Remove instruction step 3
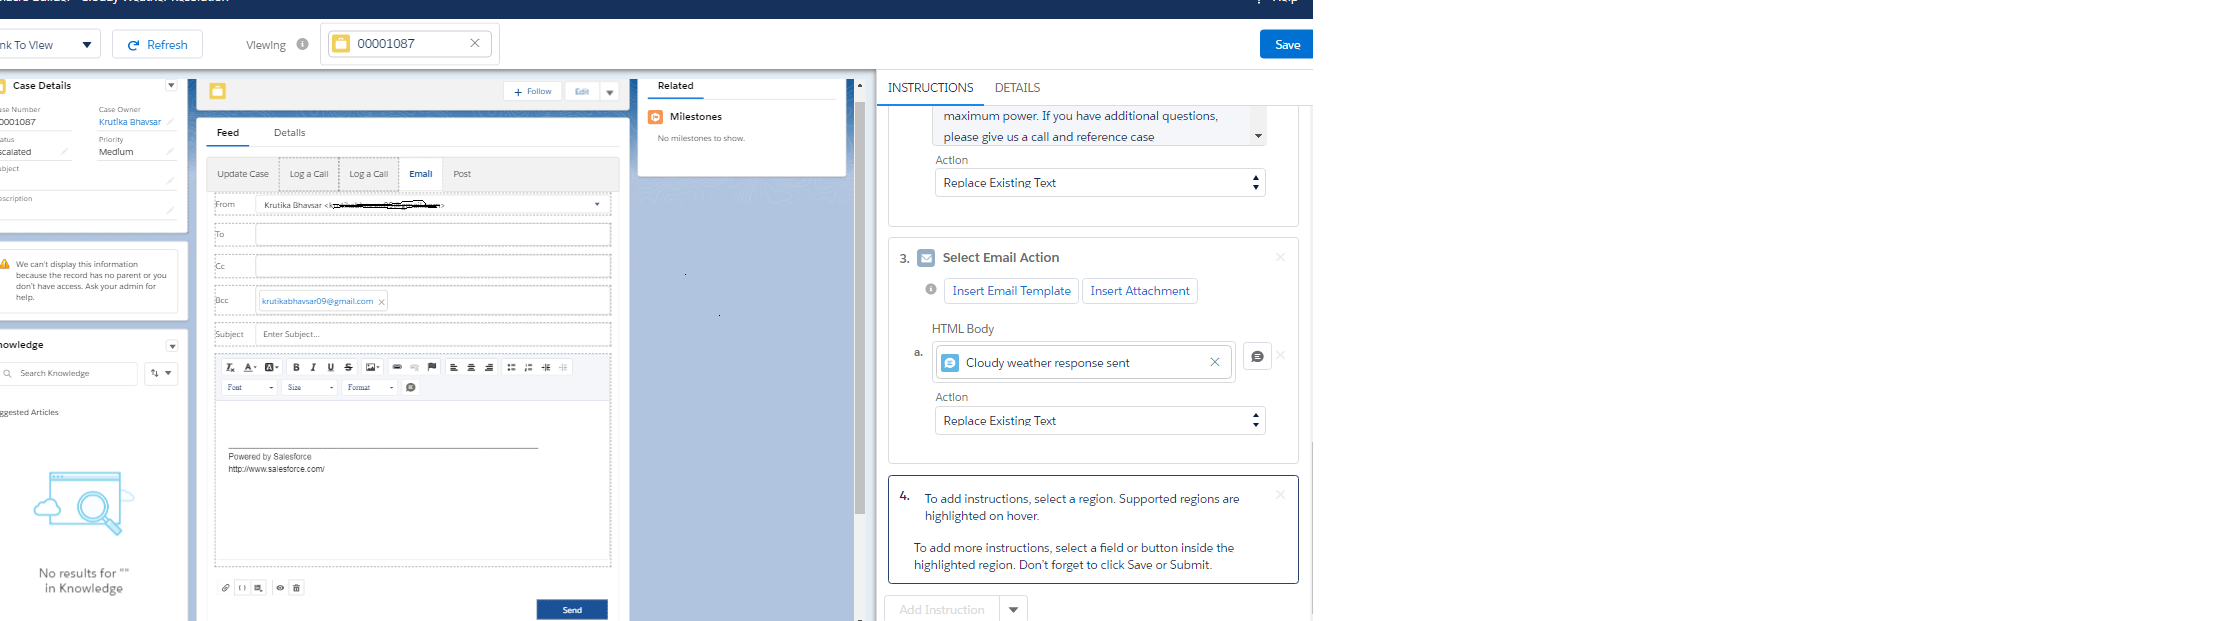The width and height of the screenshot is (2216, 621). 1280,257
